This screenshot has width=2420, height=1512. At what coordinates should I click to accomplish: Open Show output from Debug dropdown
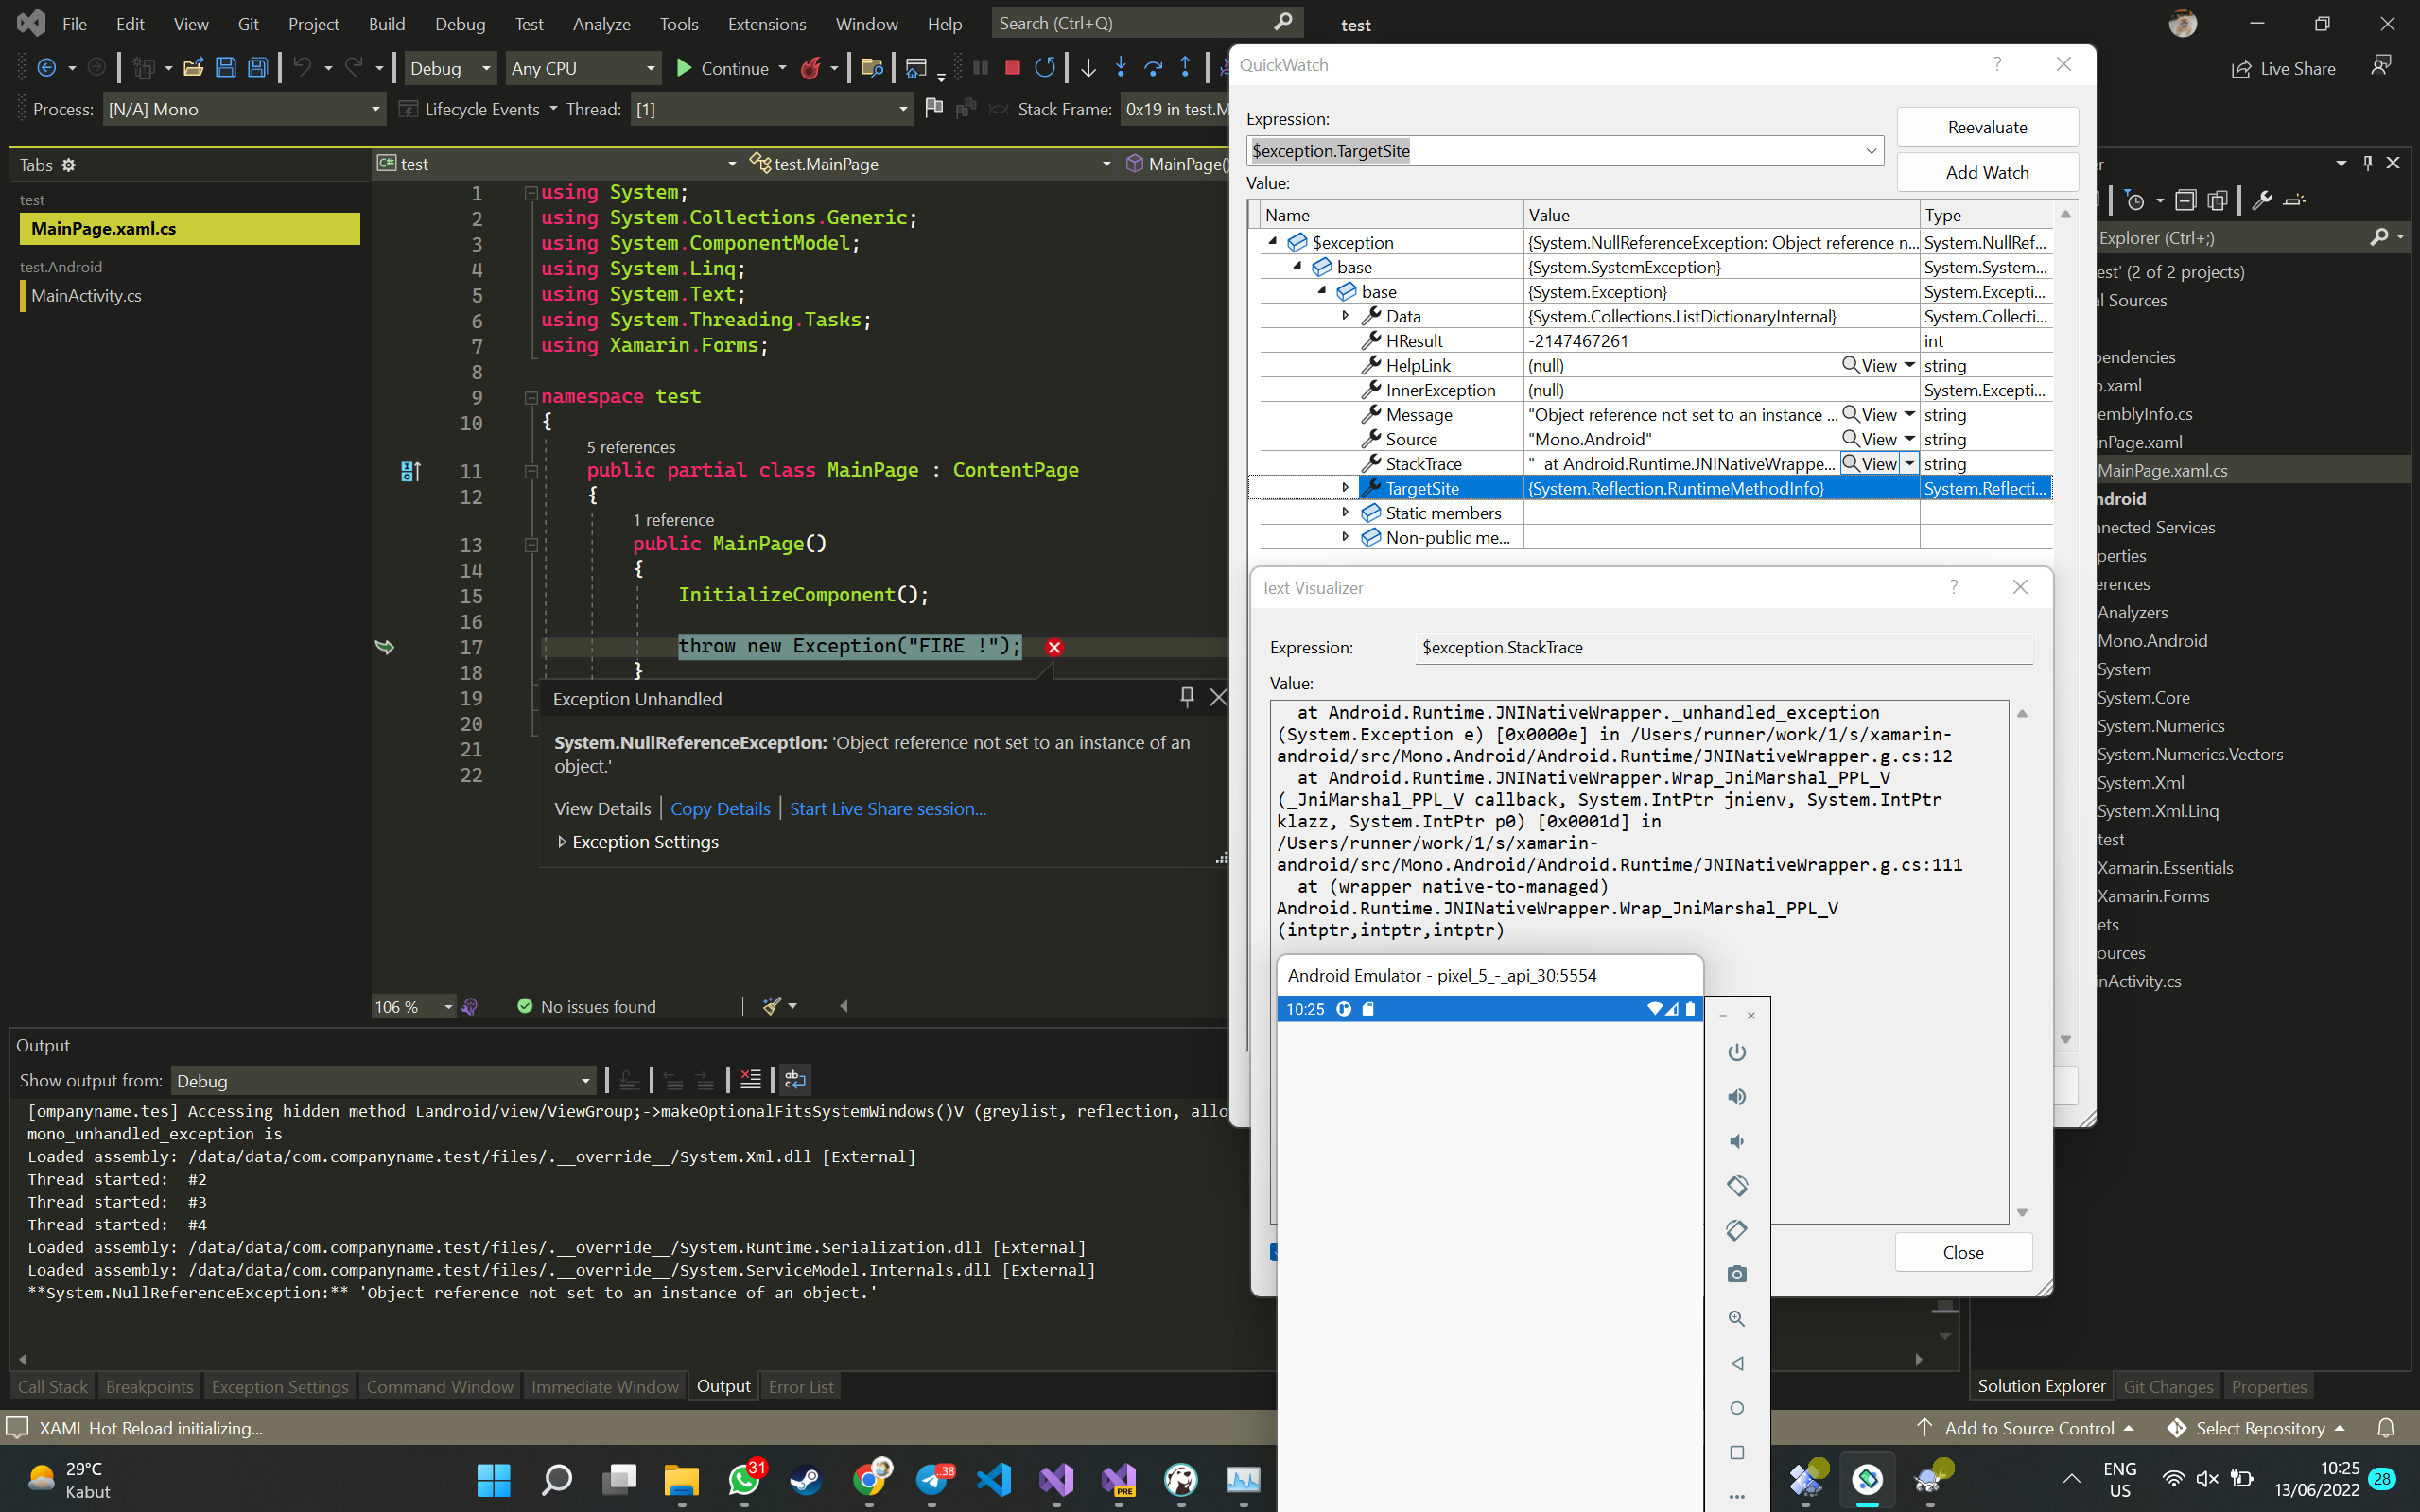pyautogui.click(x=384, y=1081)
